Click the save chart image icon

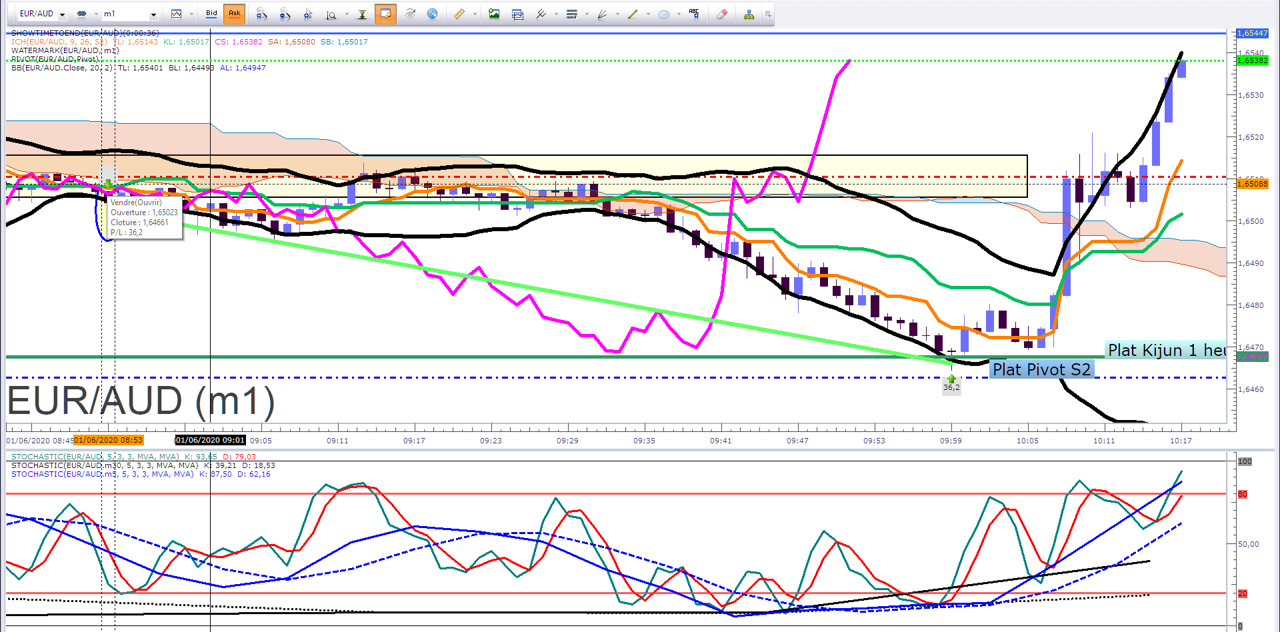coord(494,14)
